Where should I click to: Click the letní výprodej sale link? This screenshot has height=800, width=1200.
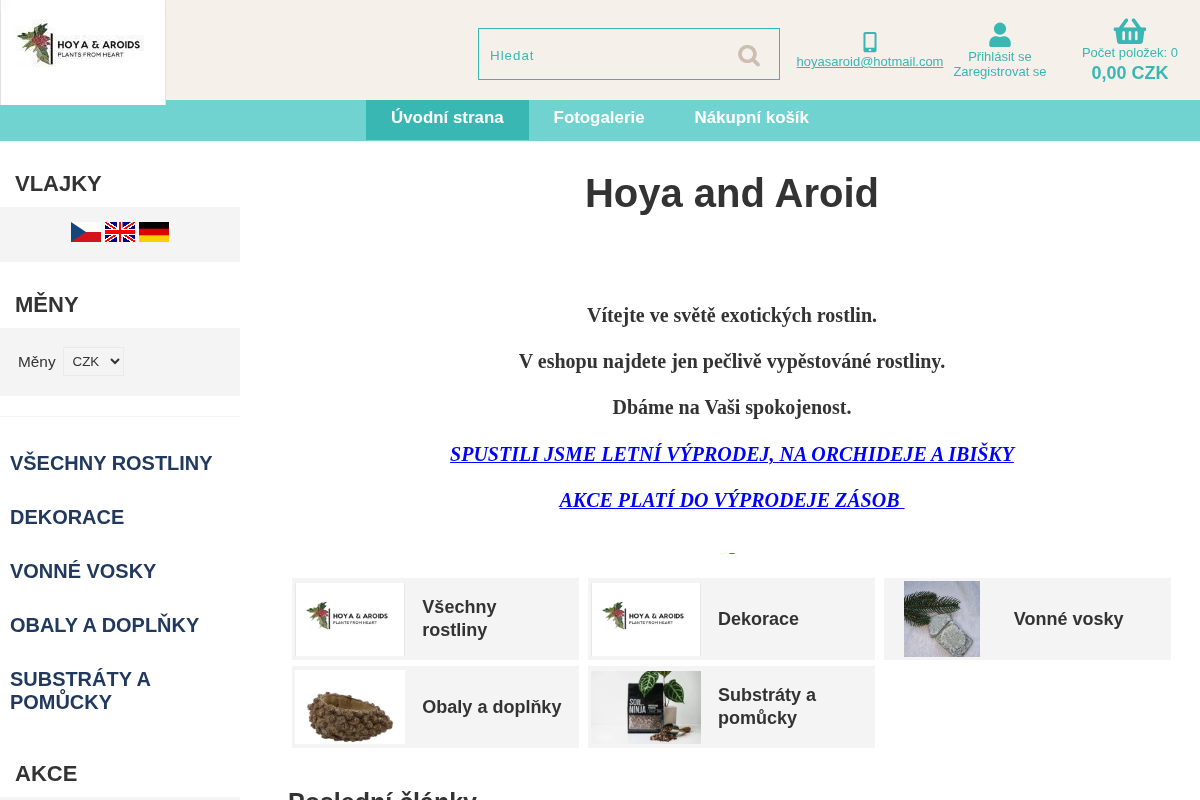pyautogui.click(x=732, y=454)
